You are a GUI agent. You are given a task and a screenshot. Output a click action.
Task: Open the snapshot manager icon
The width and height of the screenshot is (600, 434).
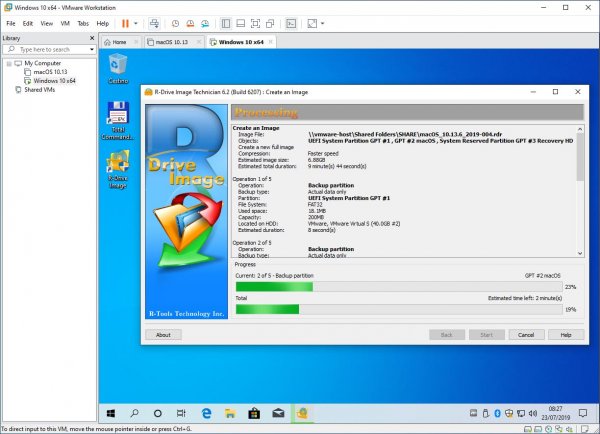point(205,24)
